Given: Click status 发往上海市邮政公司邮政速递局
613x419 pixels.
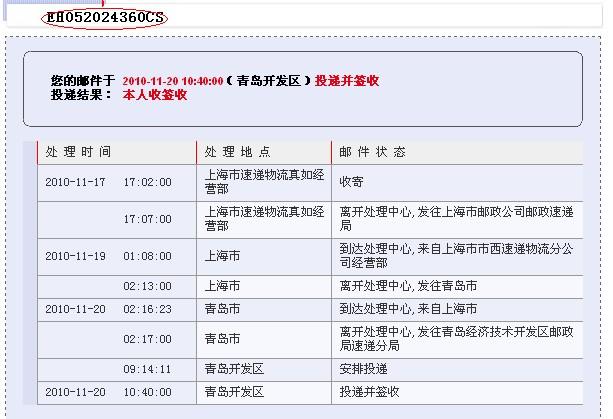Looking at the screenshot, I should [x=457, y=219].
